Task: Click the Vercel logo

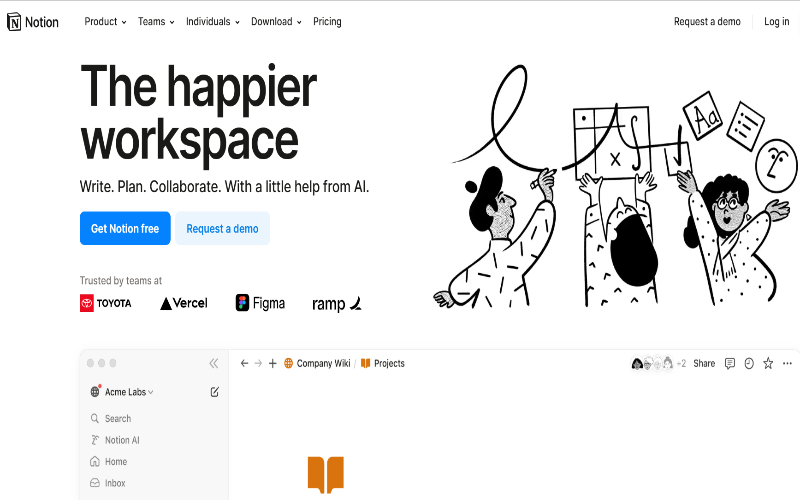Action: point(184,303)
